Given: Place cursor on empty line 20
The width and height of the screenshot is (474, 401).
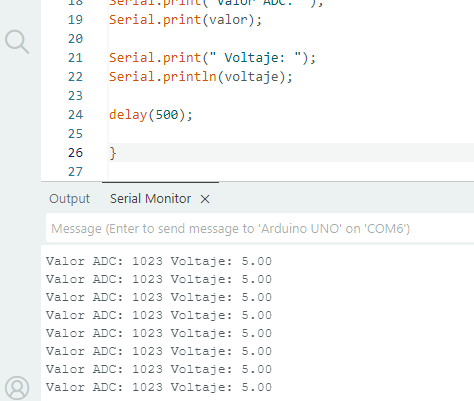Looking at the screenshot, I should point(290,39).
